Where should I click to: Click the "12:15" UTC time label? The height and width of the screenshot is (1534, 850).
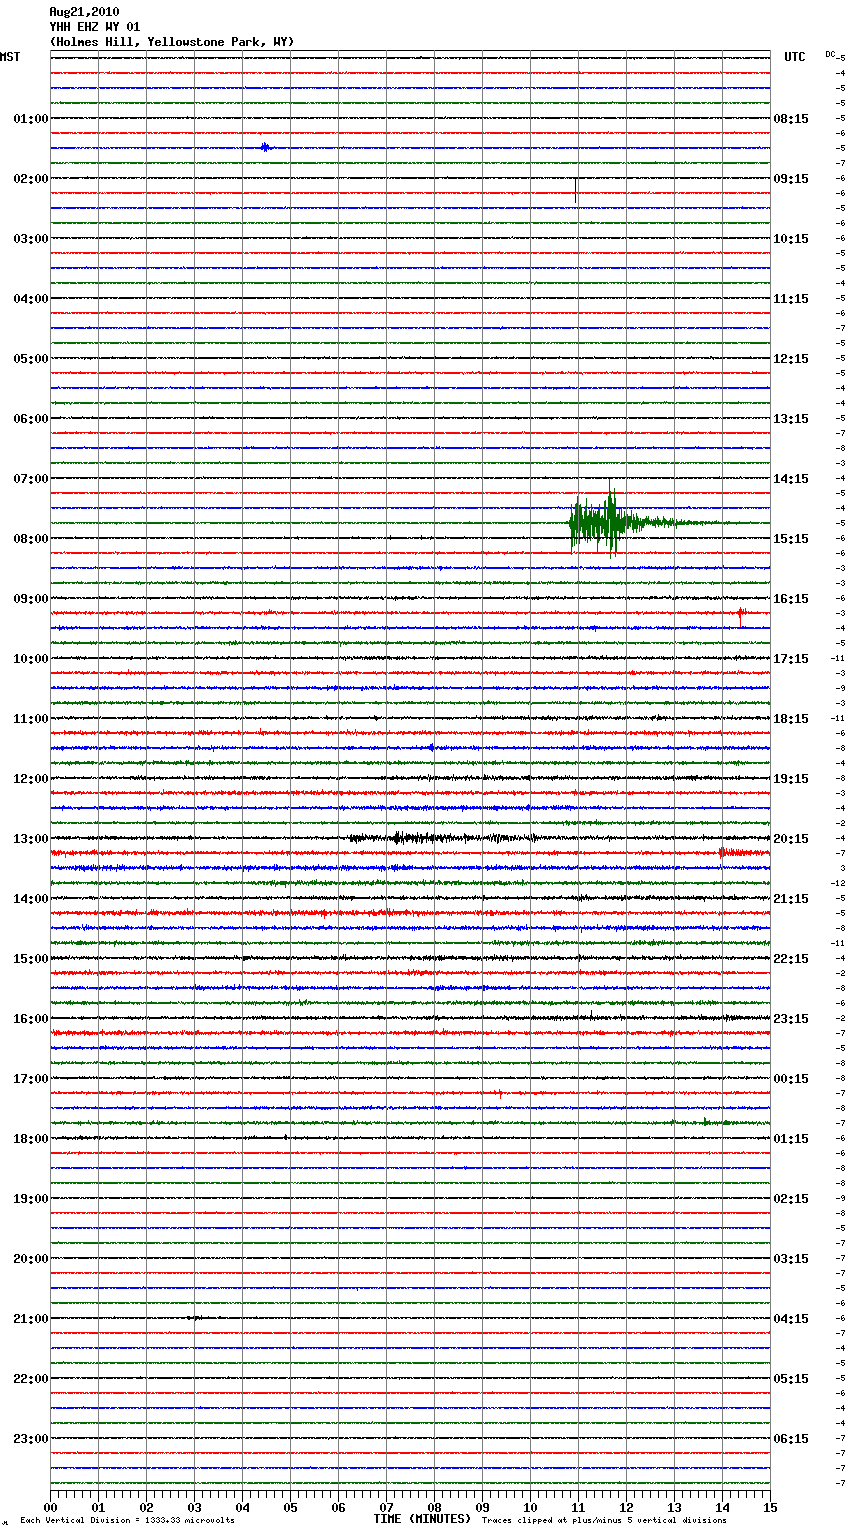click(x=791, y=359)
